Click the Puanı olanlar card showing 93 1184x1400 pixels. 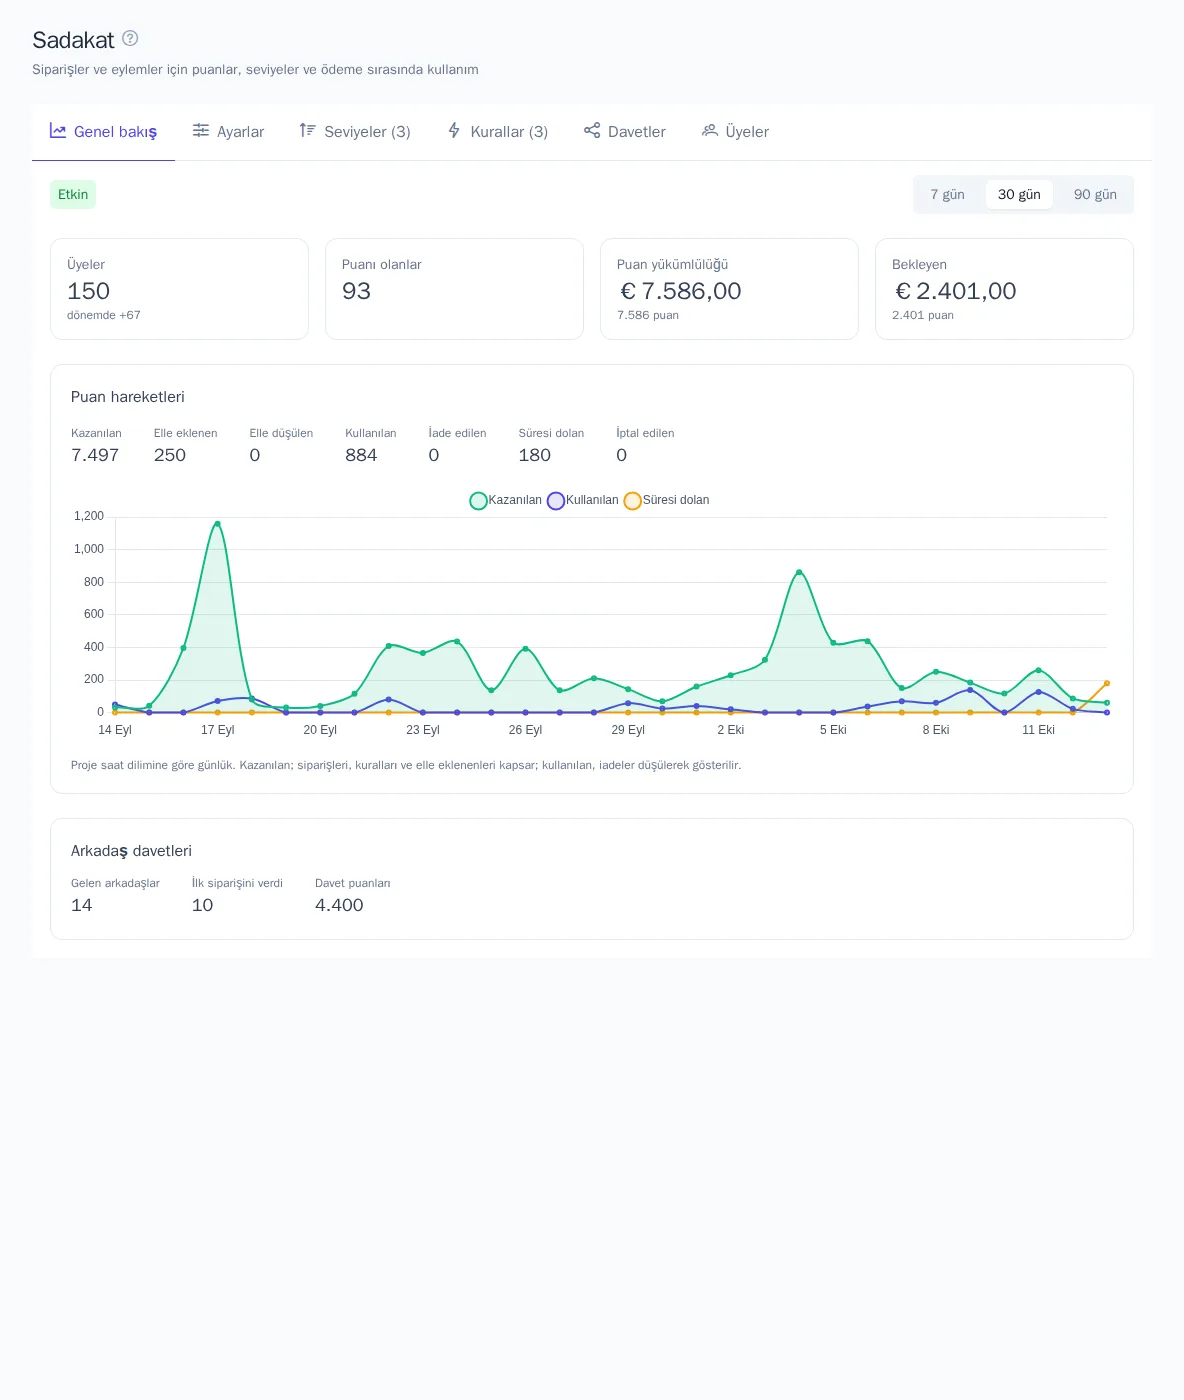[x=454, y=289]
